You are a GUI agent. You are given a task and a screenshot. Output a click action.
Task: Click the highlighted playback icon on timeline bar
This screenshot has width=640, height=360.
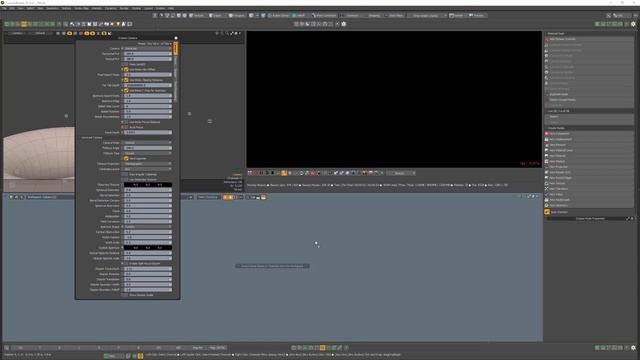point(322,348)
